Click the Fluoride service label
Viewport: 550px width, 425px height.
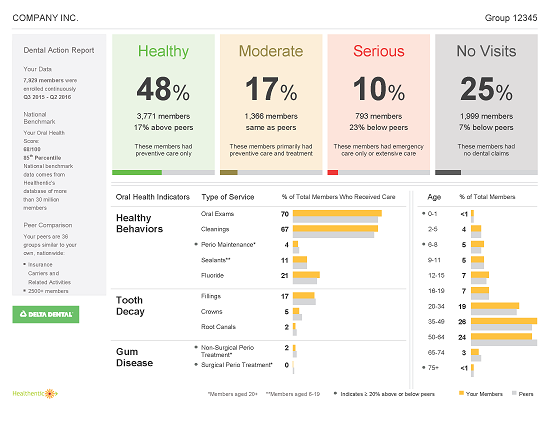(x=212, y=275)
